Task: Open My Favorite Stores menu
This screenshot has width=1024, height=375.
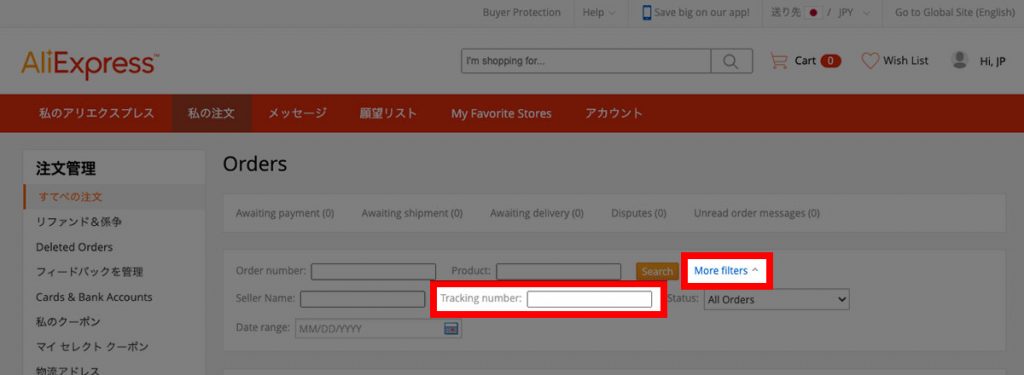Action: [501, 114]
